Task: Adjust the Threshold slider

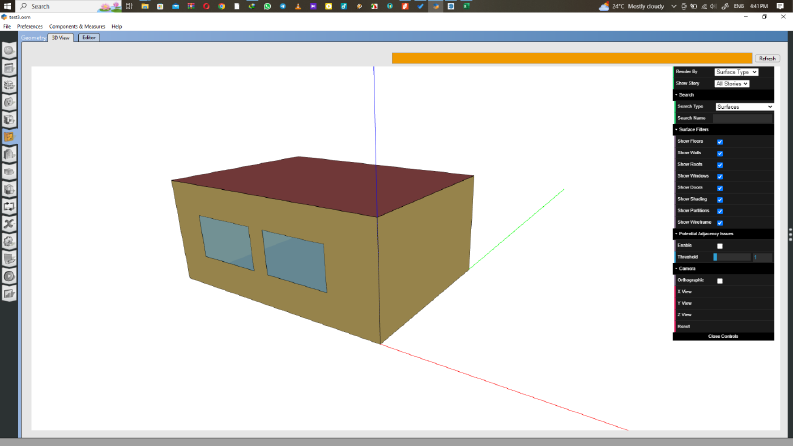Action: click(732, 257)
